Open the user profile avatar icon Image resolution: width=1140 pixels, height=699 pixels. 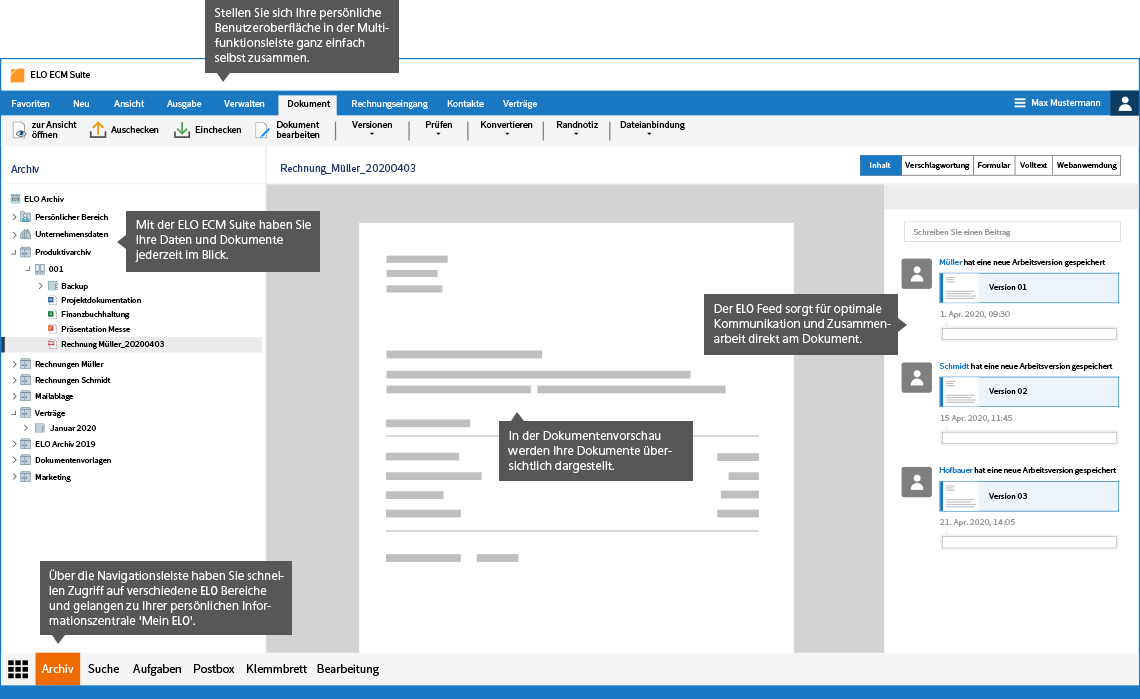tap(1125, 103)
